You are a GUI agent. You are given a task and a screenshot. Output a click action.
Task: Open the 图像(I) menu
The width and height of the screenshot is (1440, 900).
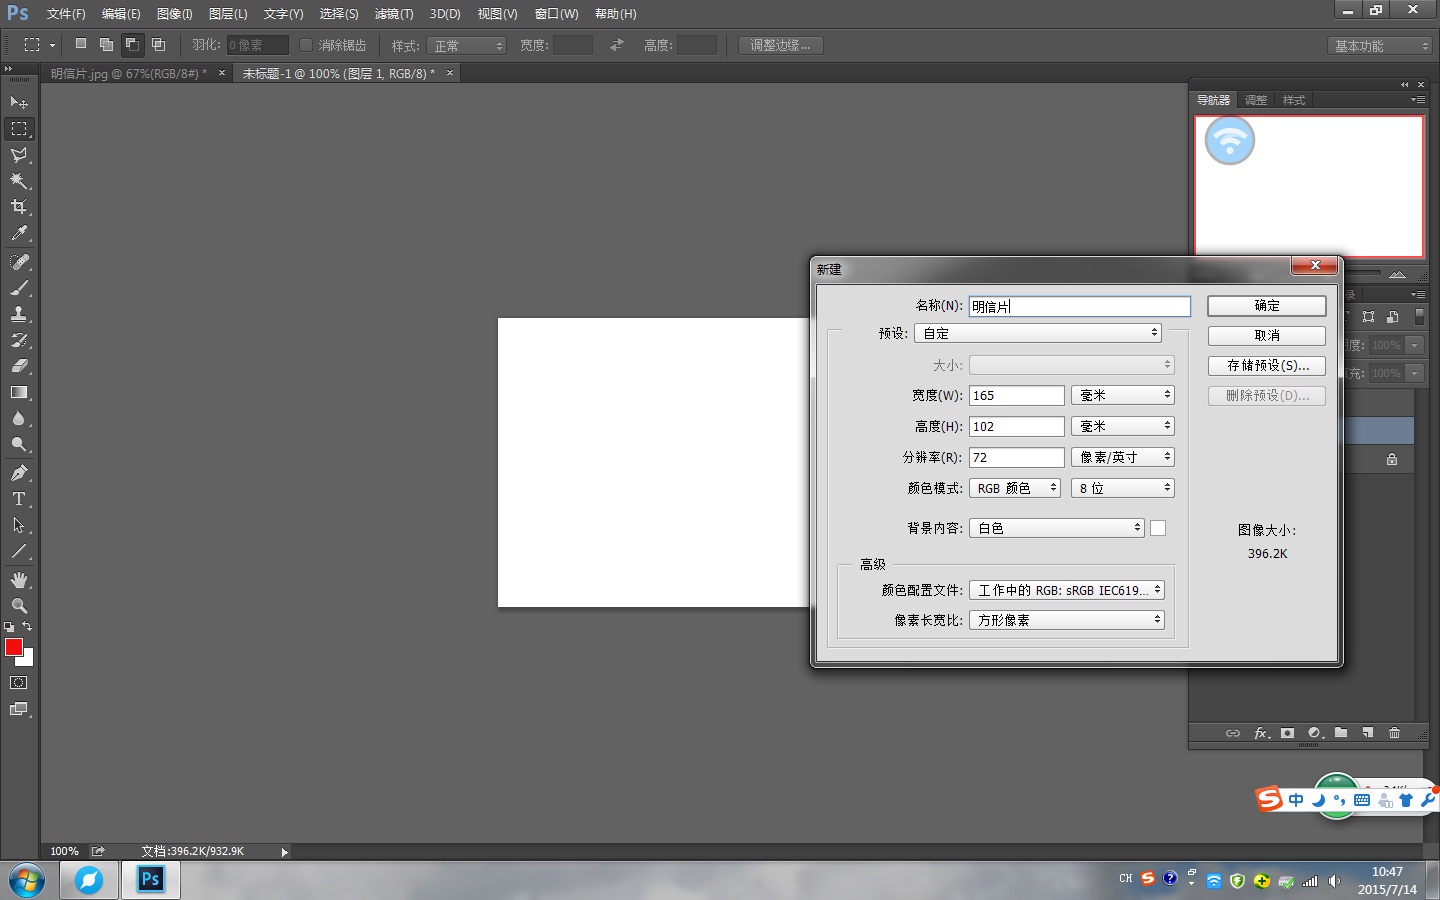pos(174,14)
